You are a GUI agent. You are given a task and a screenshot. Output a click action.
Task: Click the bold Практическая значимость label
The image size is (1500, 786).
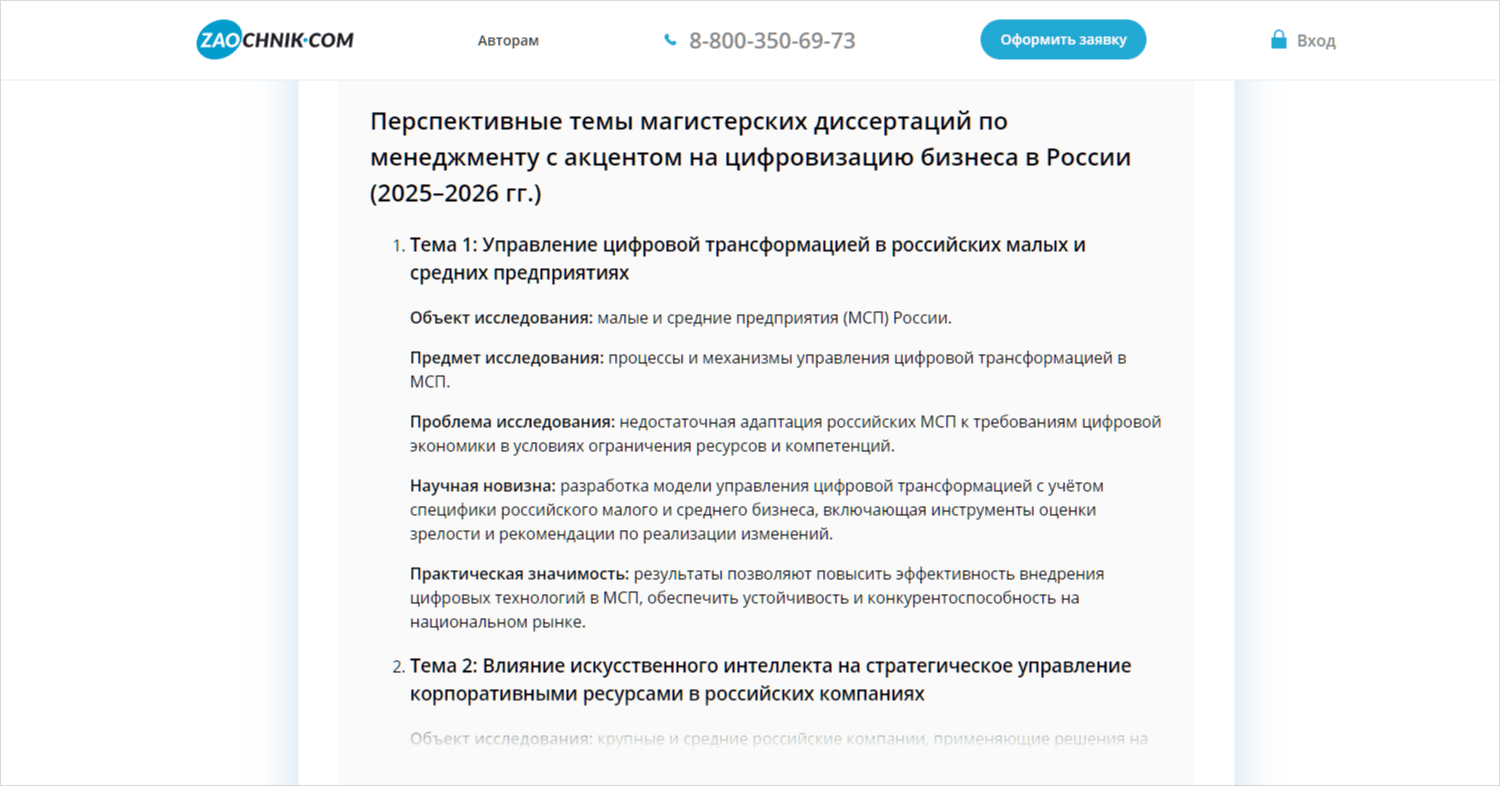519,574
